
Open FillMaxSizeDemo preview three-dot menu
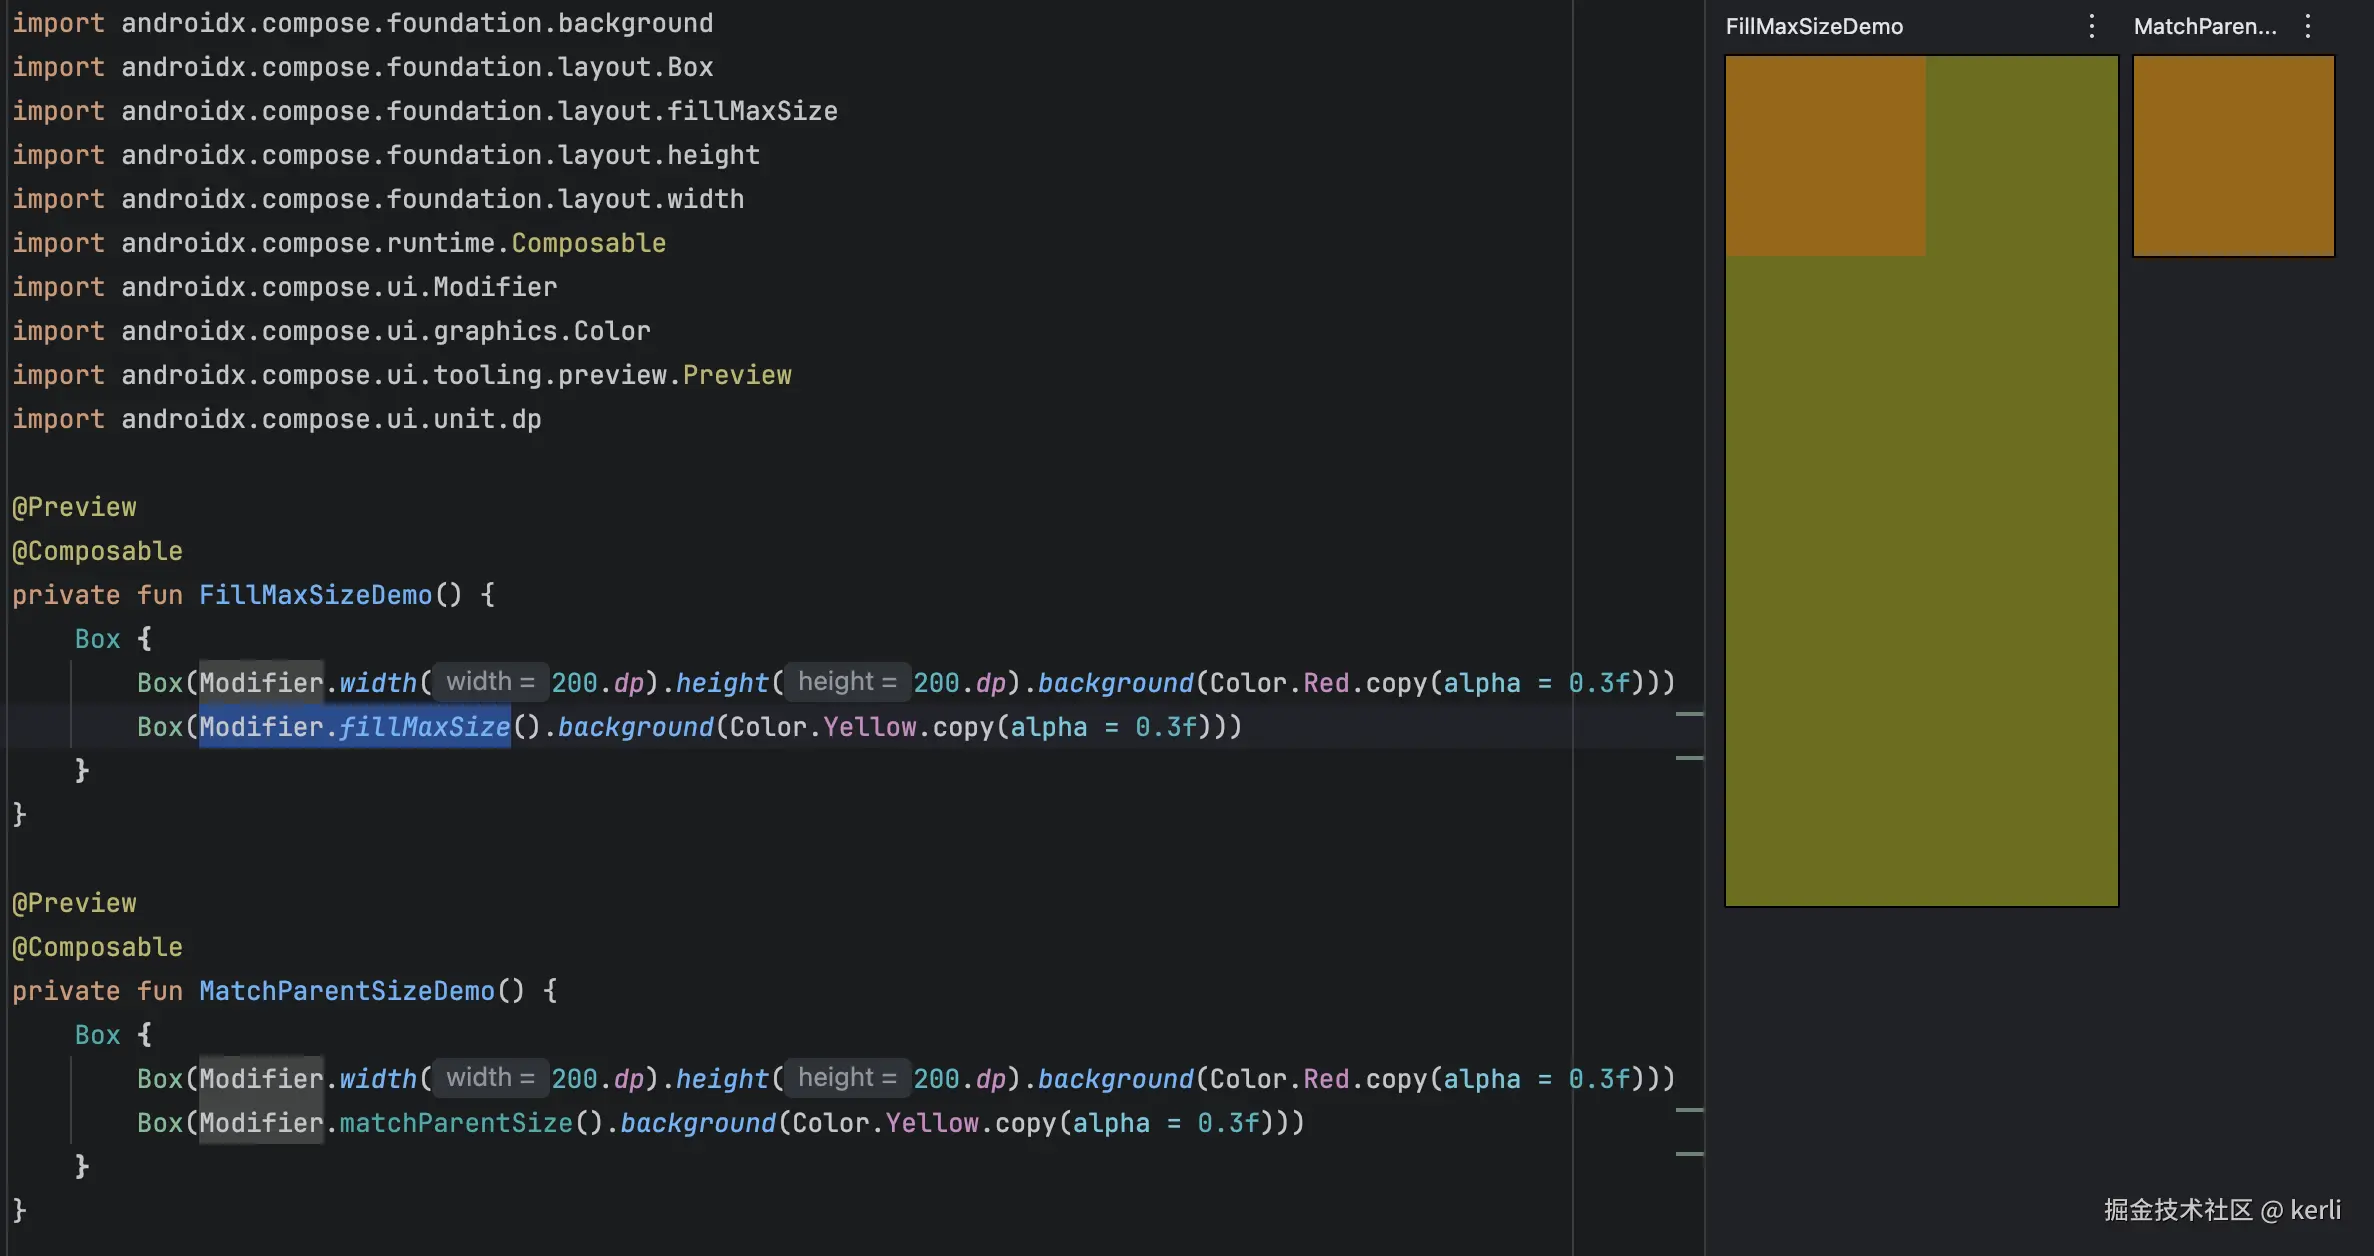2091,26
